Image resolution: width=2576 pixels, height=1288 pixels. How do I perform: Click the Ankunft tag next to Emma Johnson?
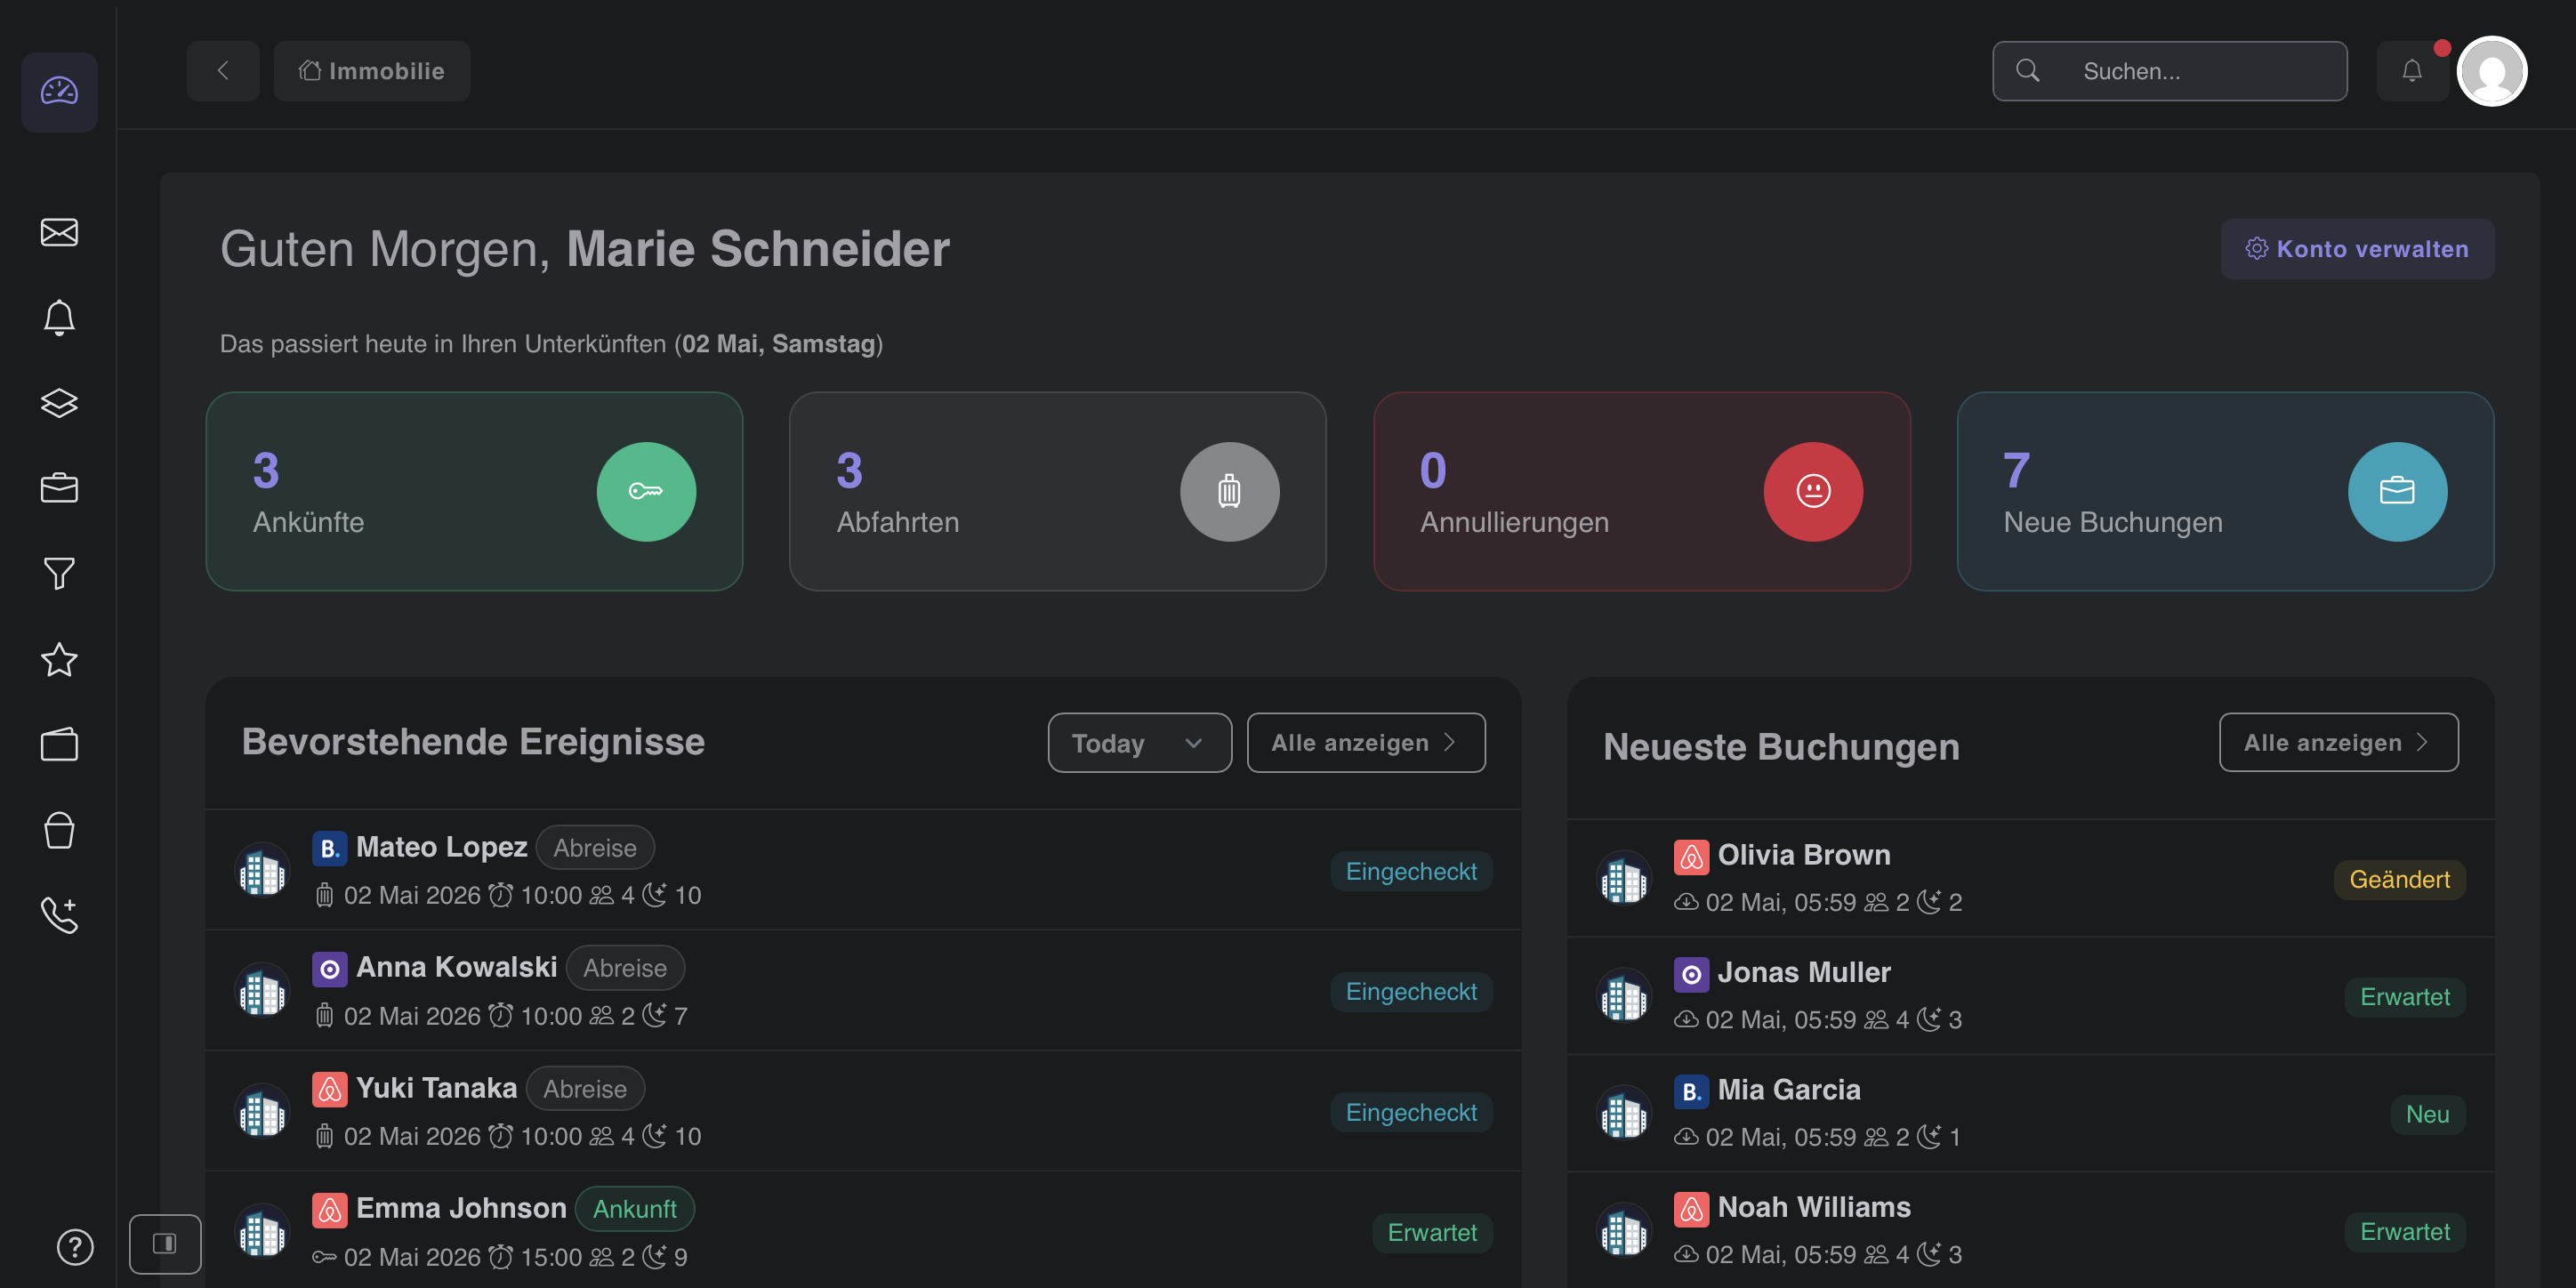click(635, 1209)
